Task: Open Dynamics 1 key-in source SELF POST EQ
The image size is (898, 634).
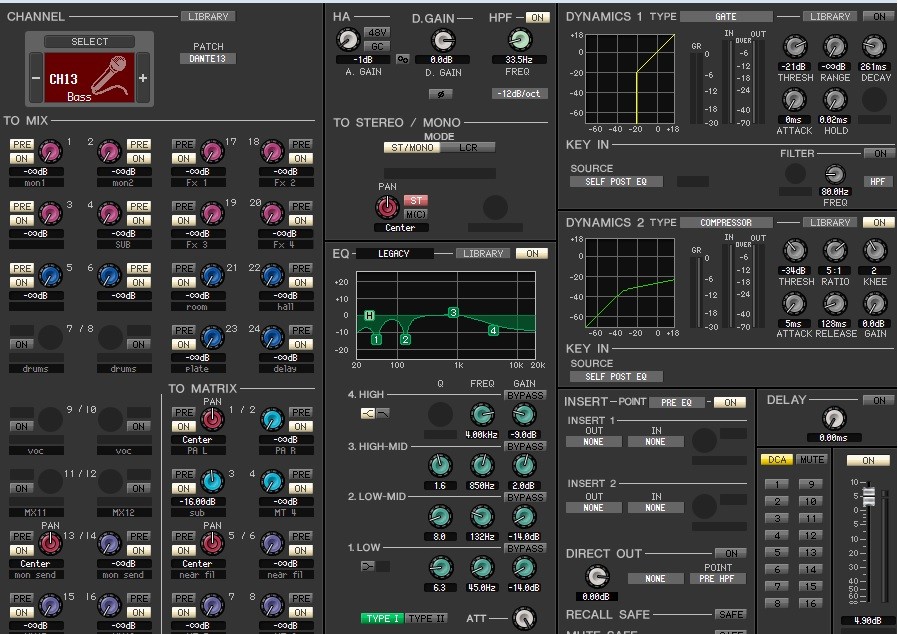Action: [616, 181]
